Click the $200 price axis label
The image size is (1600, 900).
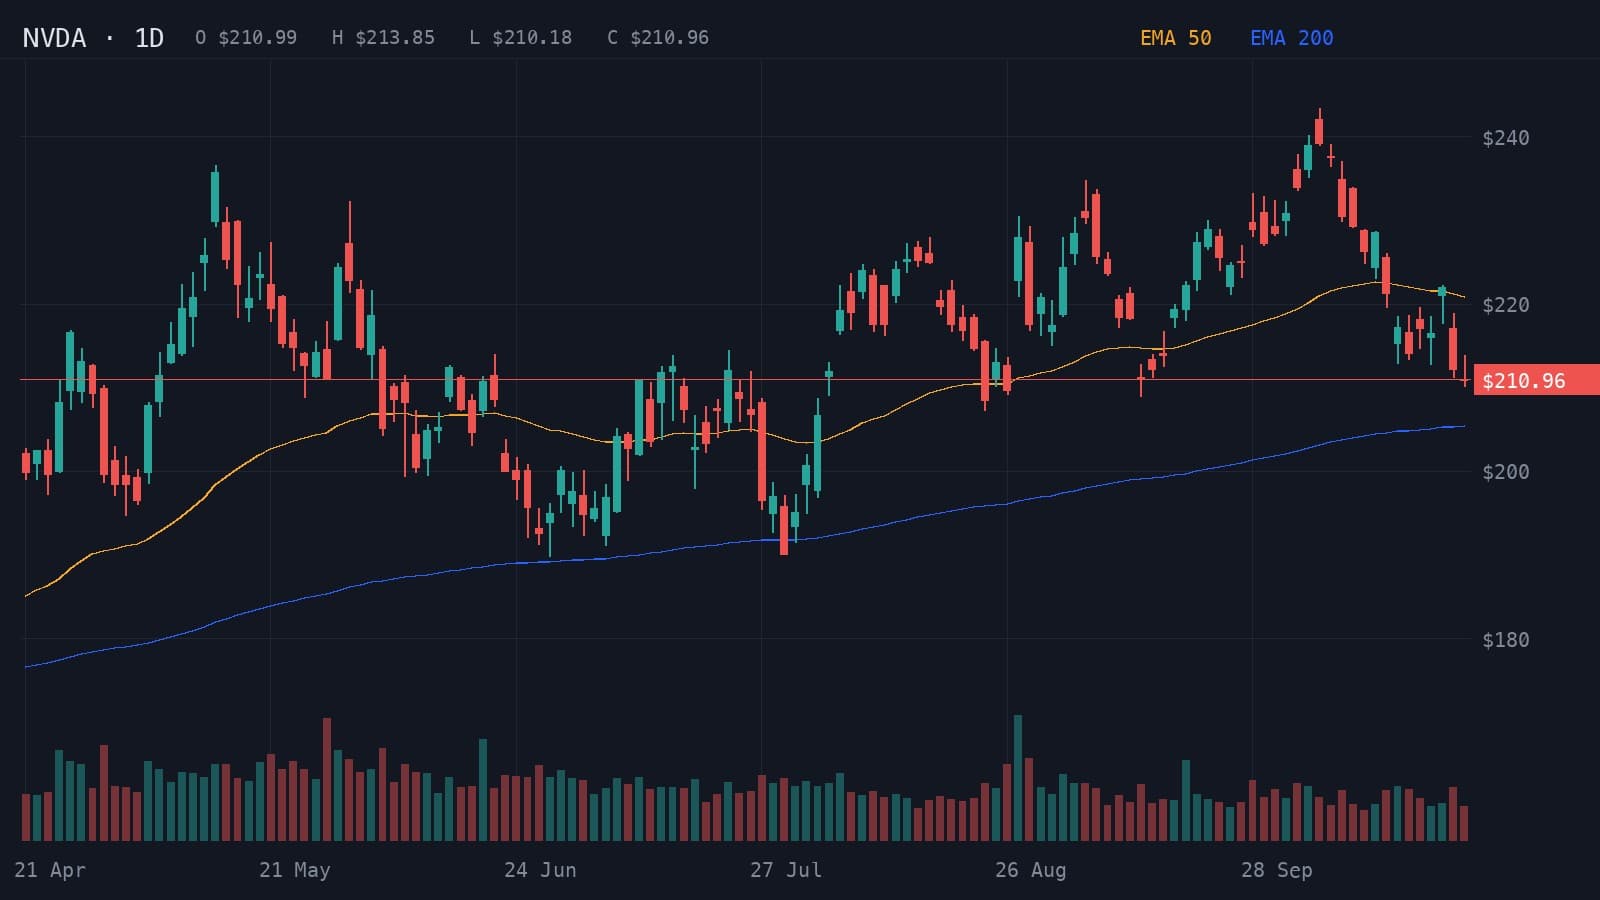(x=1506, y=472)
